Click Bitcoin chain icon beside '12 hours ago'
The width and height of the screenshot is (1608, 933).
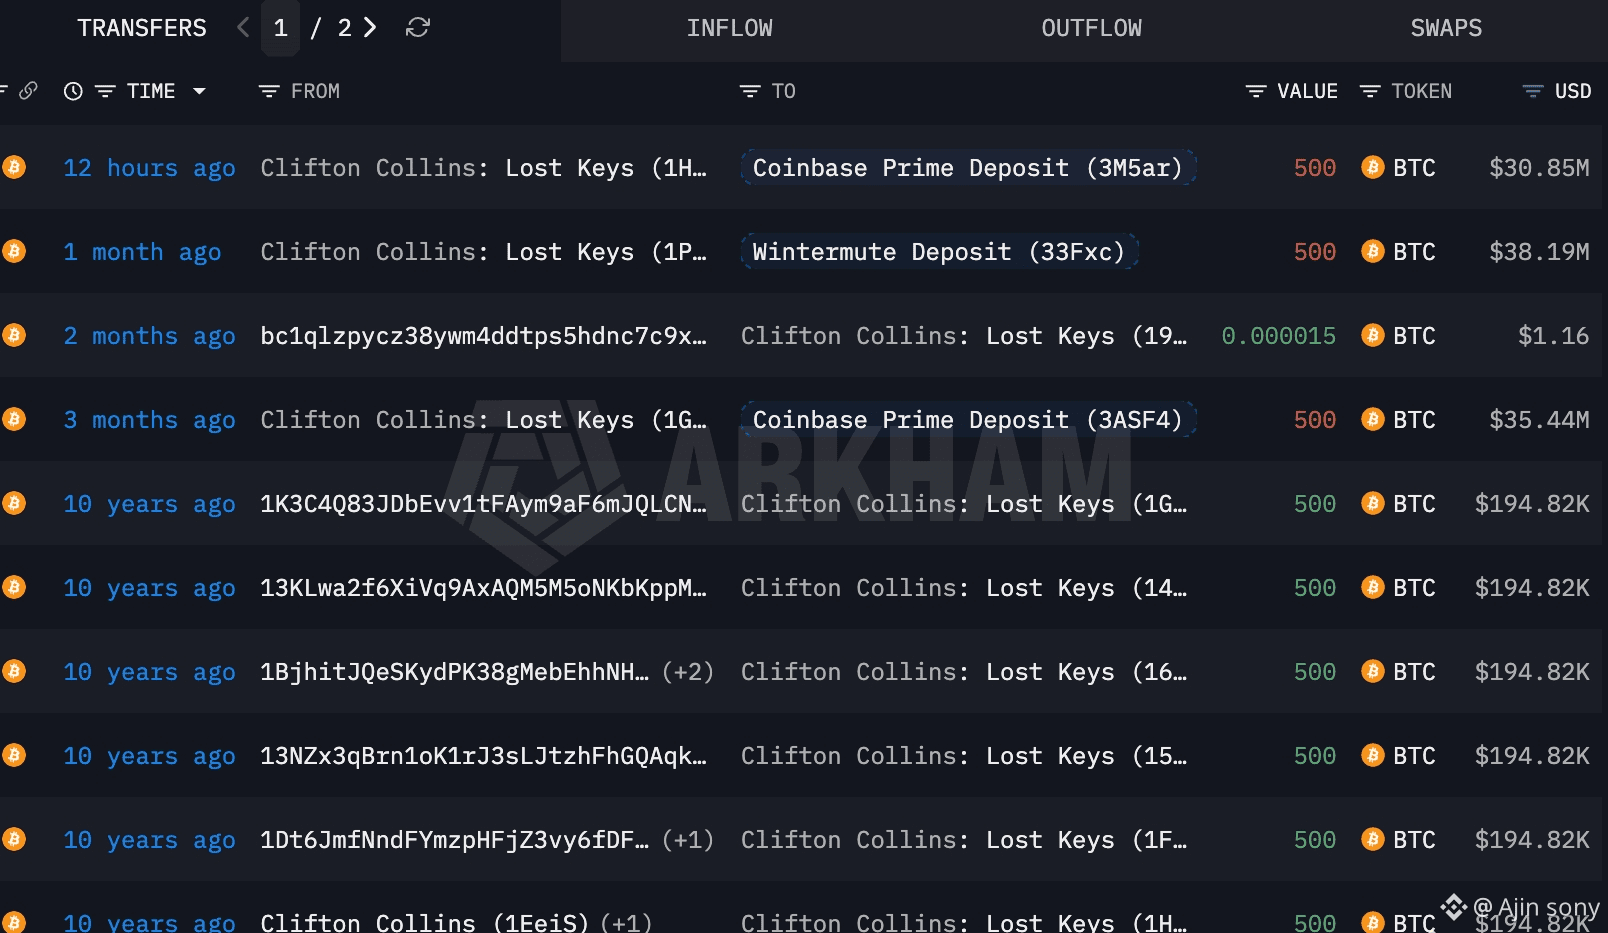pyautogui.click(x=13, y=167)
